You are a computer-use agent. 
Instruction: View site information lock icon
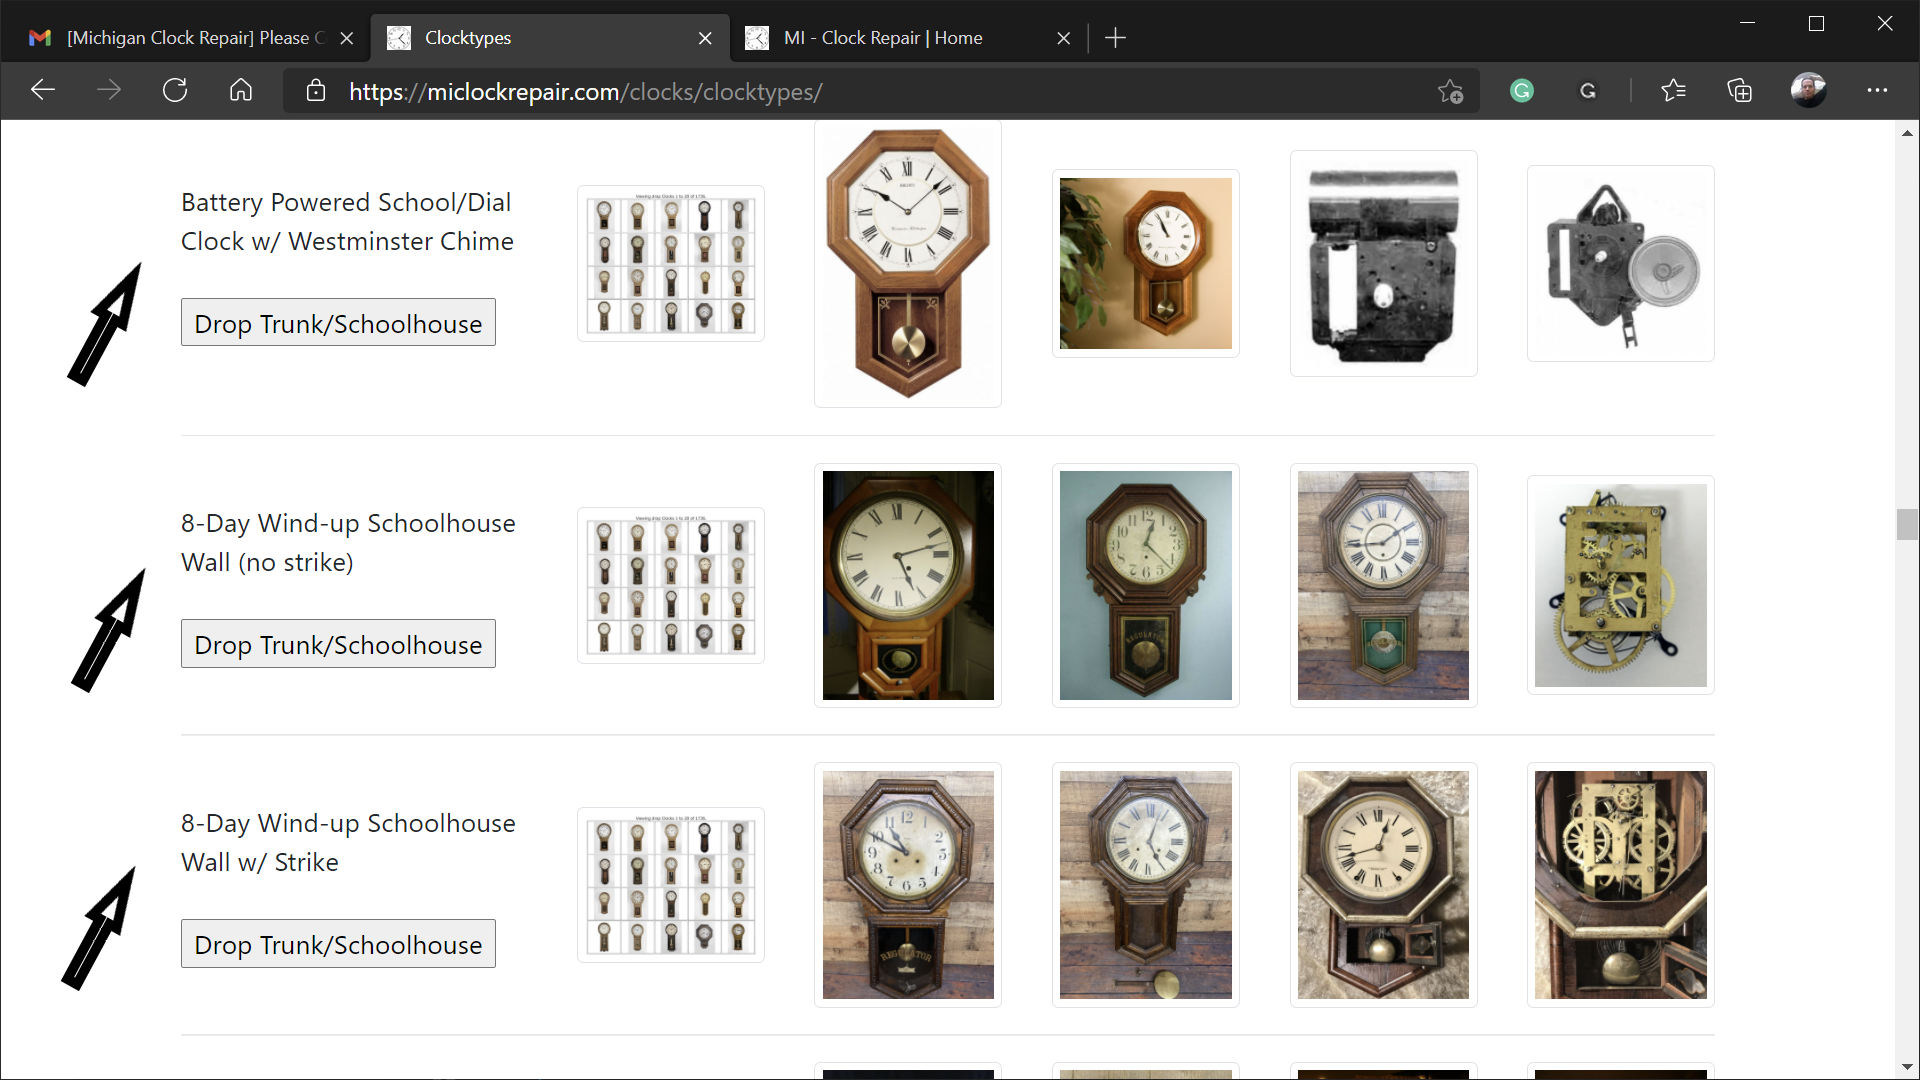(x=316, y=91)
